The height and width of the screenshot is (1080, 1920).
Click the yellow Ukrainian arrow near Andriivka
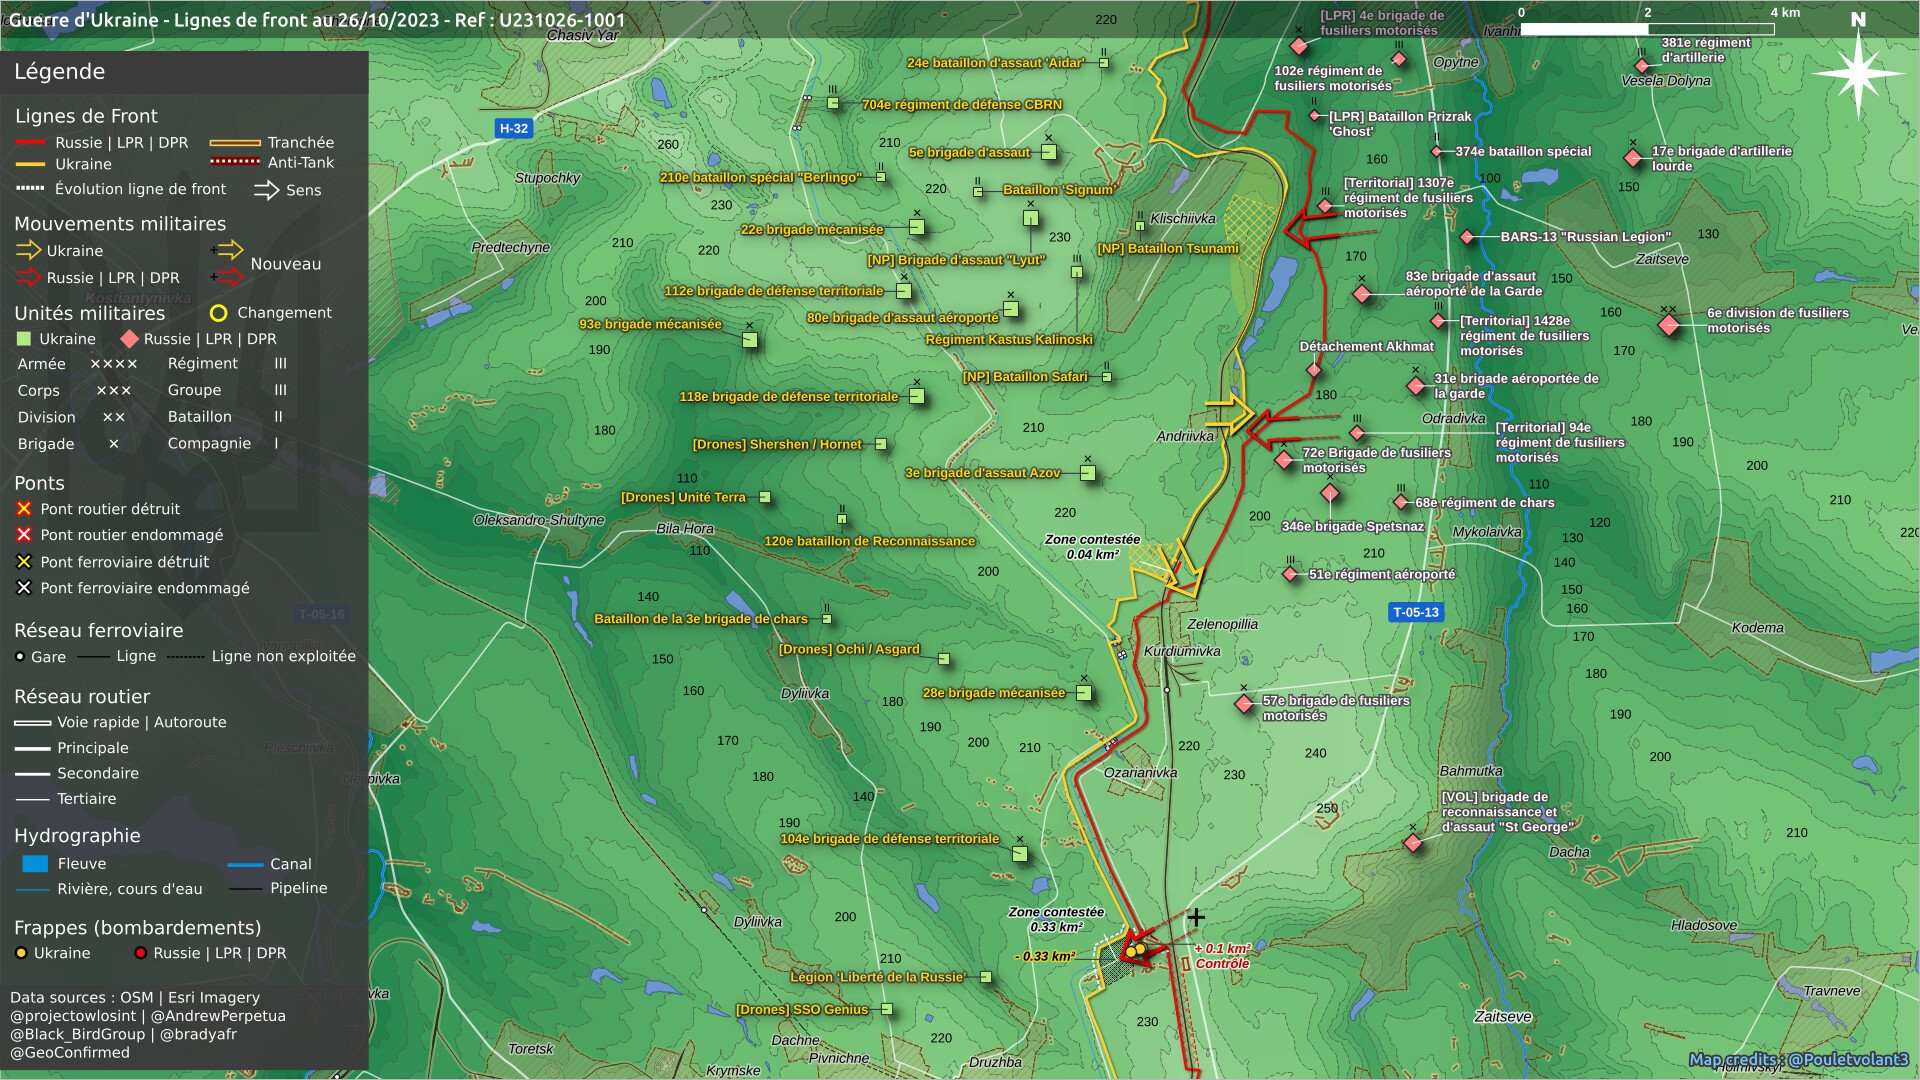point(1230,411)
